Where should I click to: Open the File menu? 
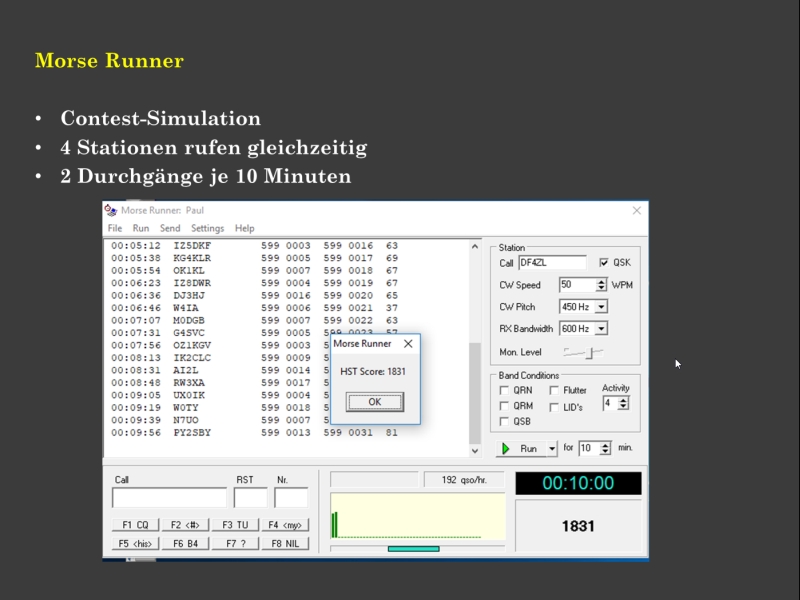tap(115, 228)
